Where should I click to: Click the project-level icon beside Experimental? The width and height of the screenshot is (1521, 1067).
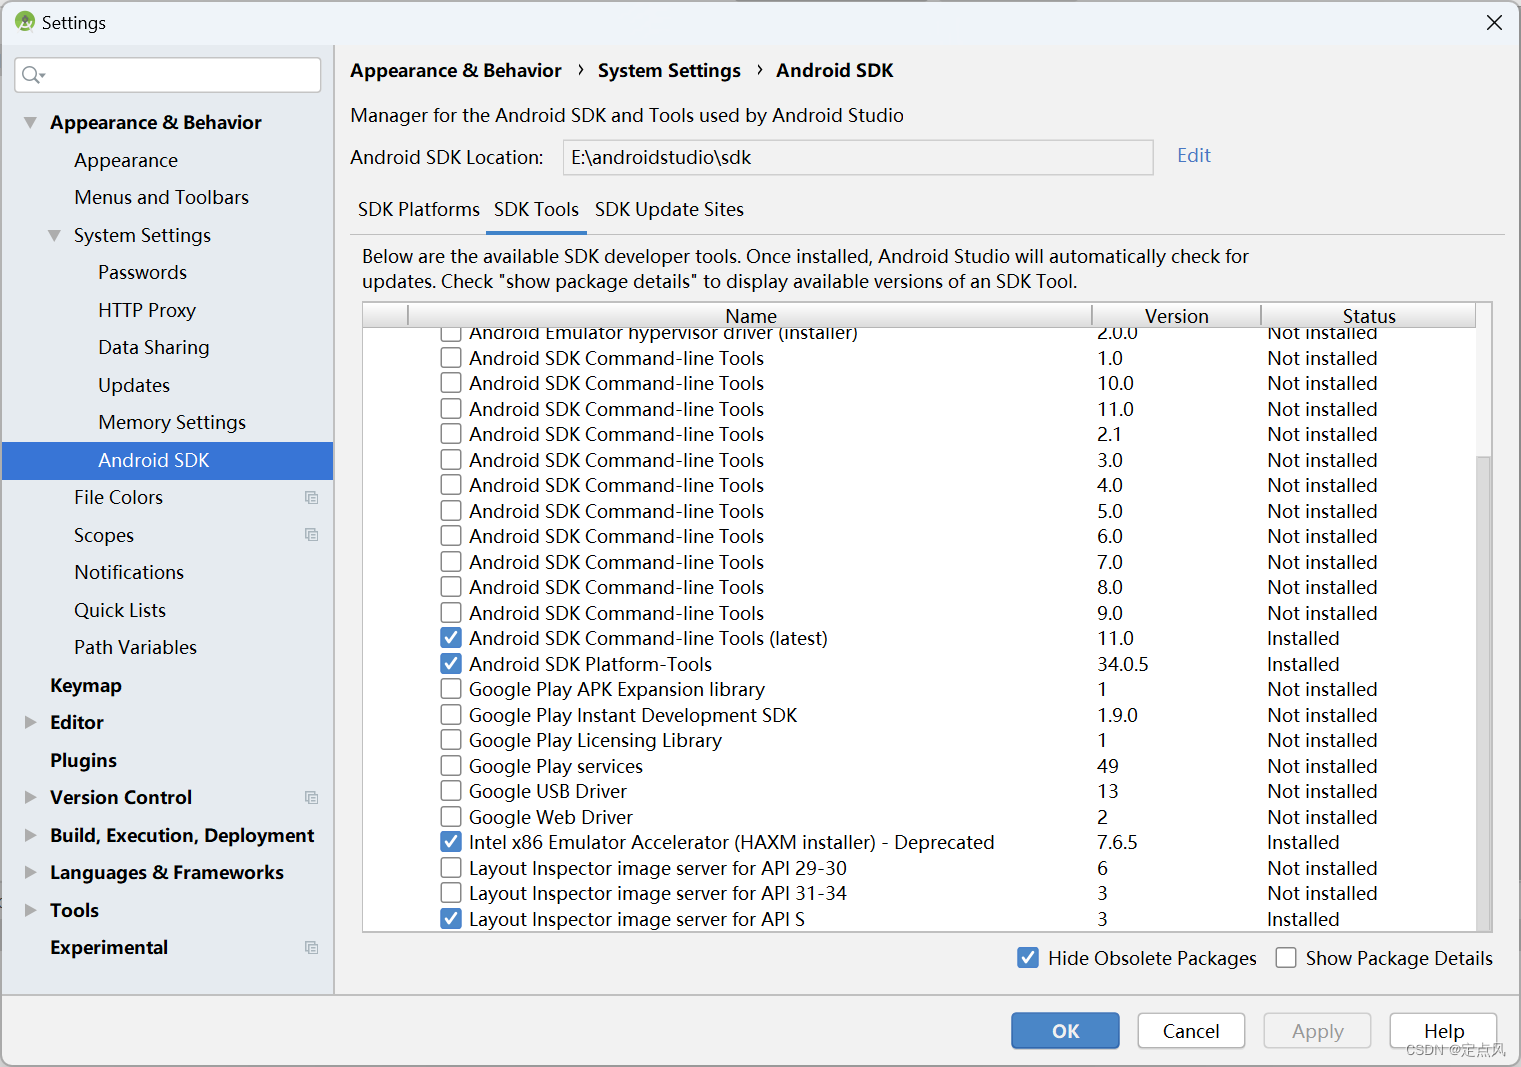312,947
